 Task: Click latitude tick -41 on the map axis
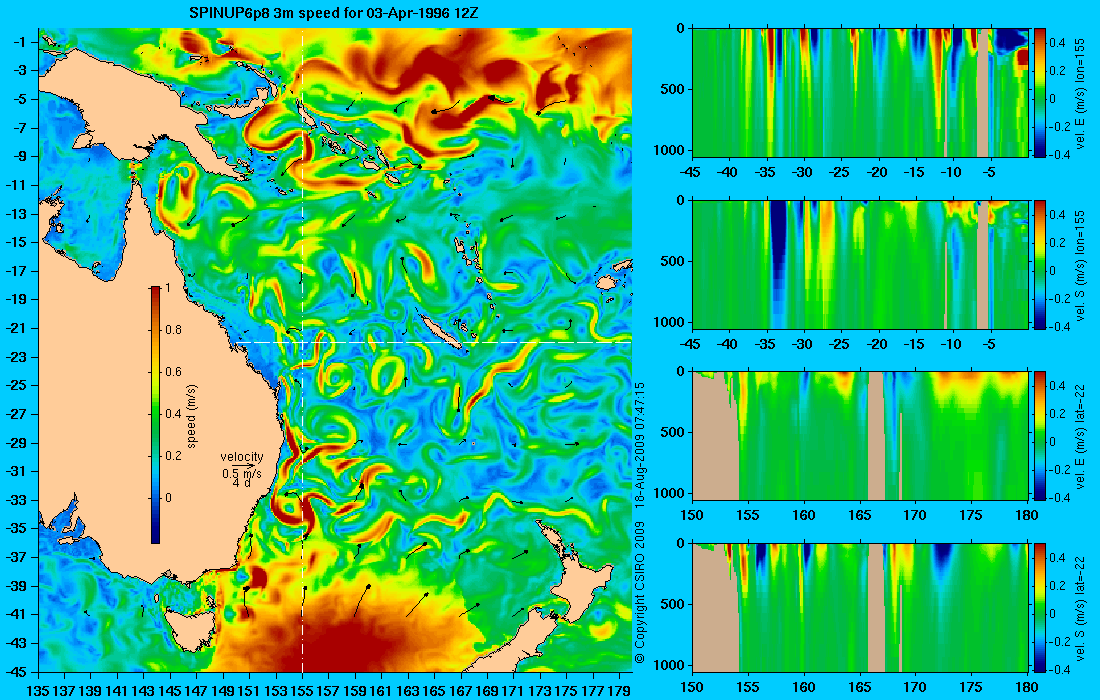point(17,614)
